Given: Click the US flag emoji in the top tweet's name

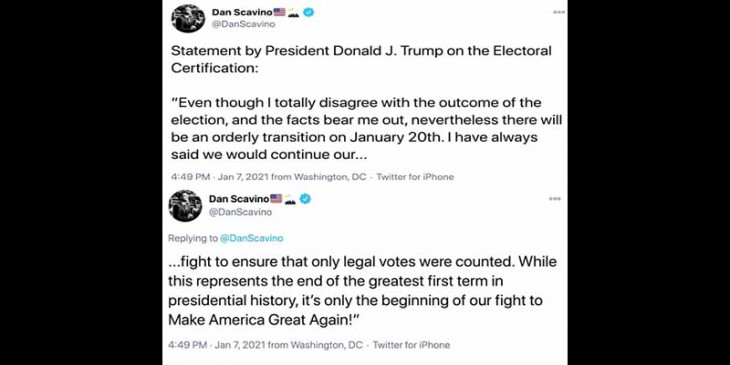Looking at the screenshot, I should coord(279,12).
